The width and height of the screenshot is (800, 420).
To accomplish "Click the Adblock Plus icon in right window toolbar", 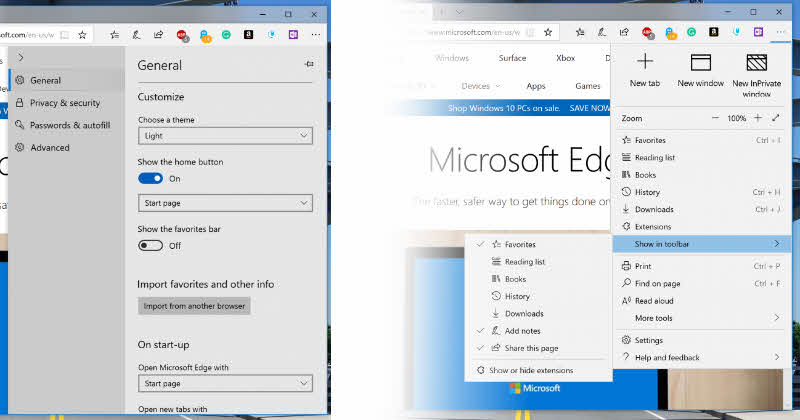I will click(x=647, y=33).
